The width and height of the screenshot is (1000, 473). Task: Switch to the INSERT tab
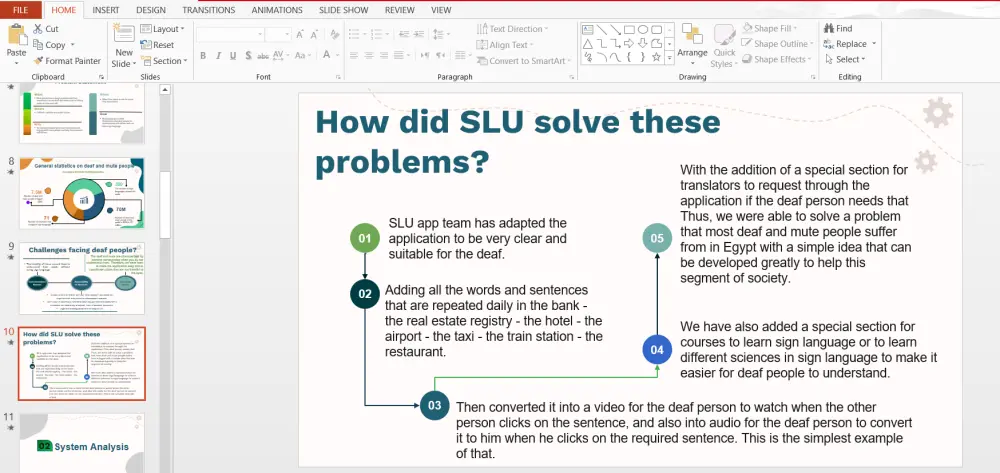(x=105, y=10)
